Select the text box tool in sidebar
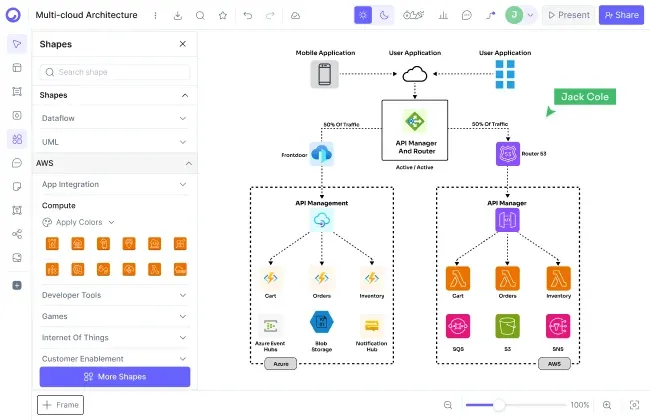This screenshot has width=650, height=420. point(17,210)
